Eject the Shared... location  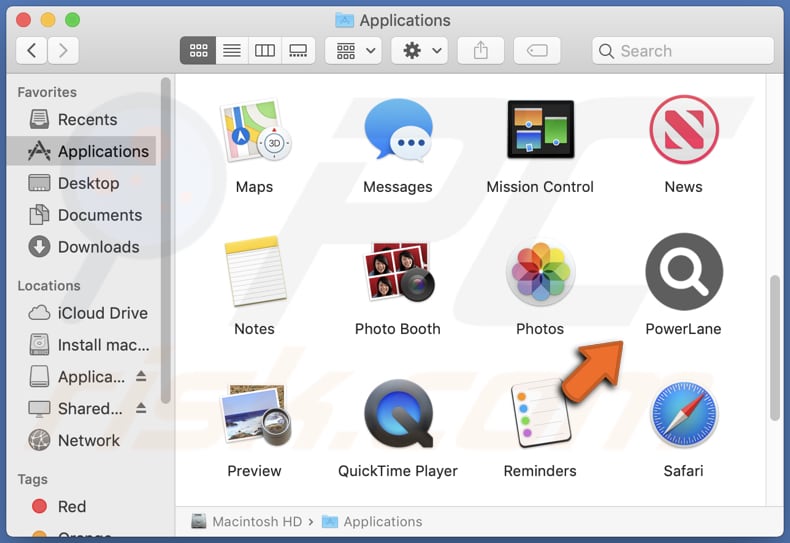point(141,408)
